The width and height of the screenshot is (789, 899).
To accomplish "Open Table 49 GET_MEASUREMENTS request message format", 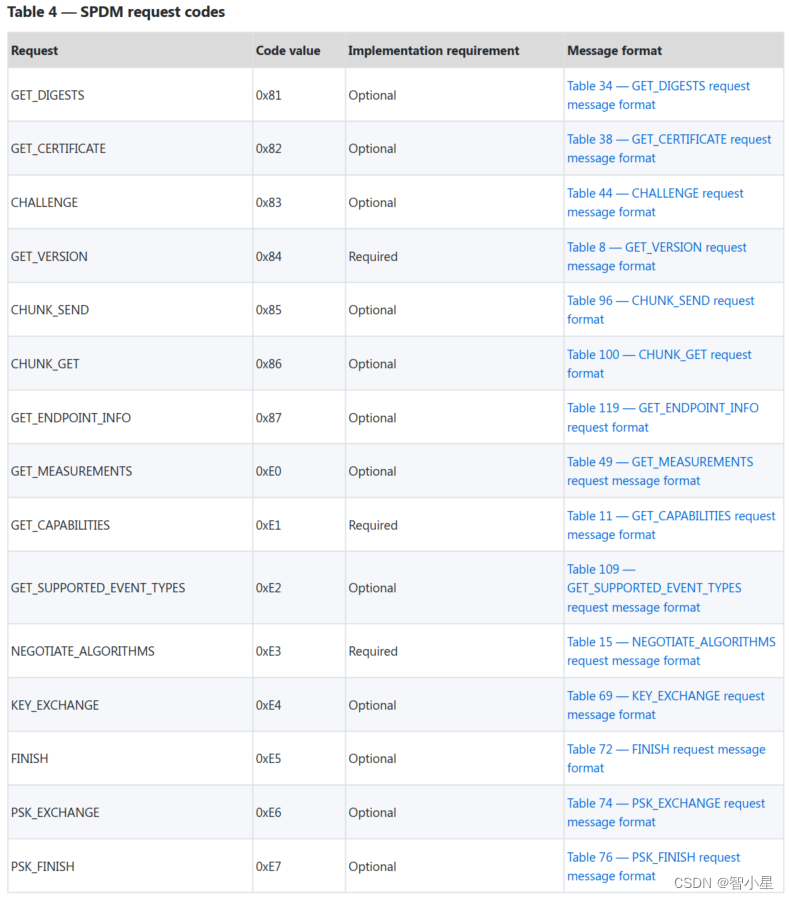I will pos(660,471).
